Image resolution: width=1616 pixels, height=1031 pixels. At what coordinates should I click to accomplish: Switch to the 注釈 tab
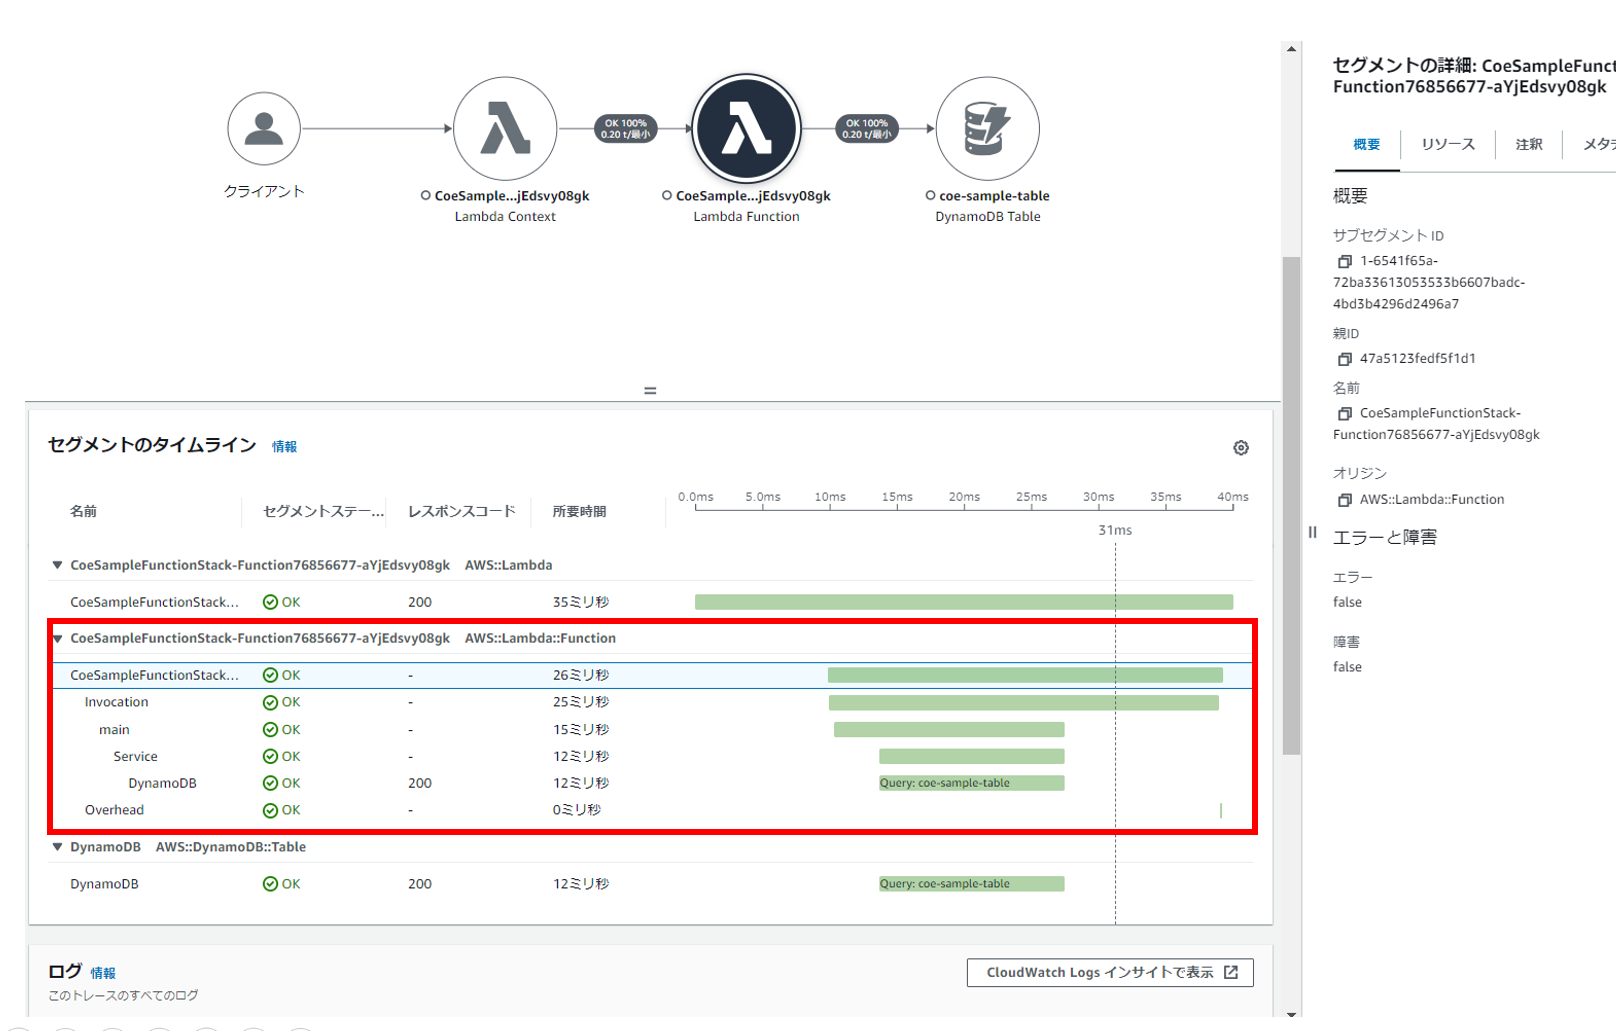pyautogui.click(x=1528, y=145)
